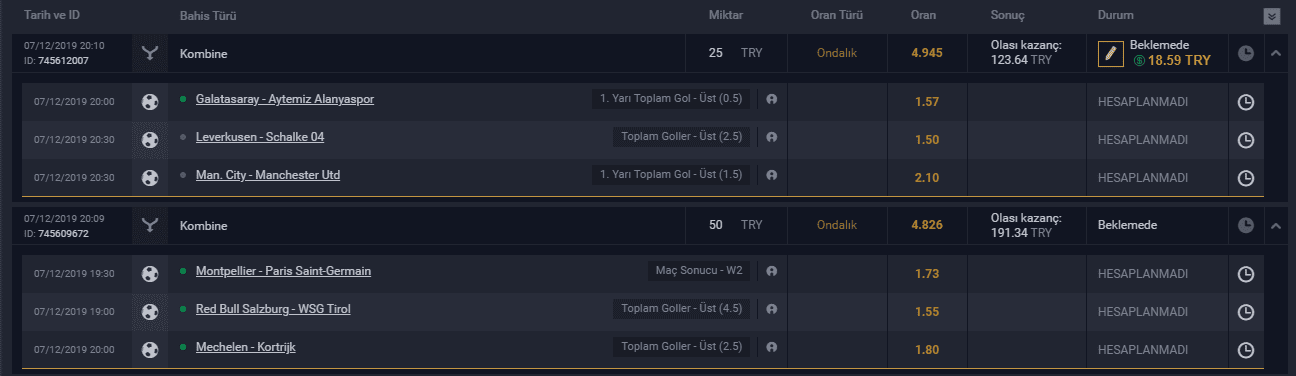Viewport: 1296px width, 376px height.
Task: Click 1.80 odds for Mechelen - Kortrijk
Action: (927, 349)
